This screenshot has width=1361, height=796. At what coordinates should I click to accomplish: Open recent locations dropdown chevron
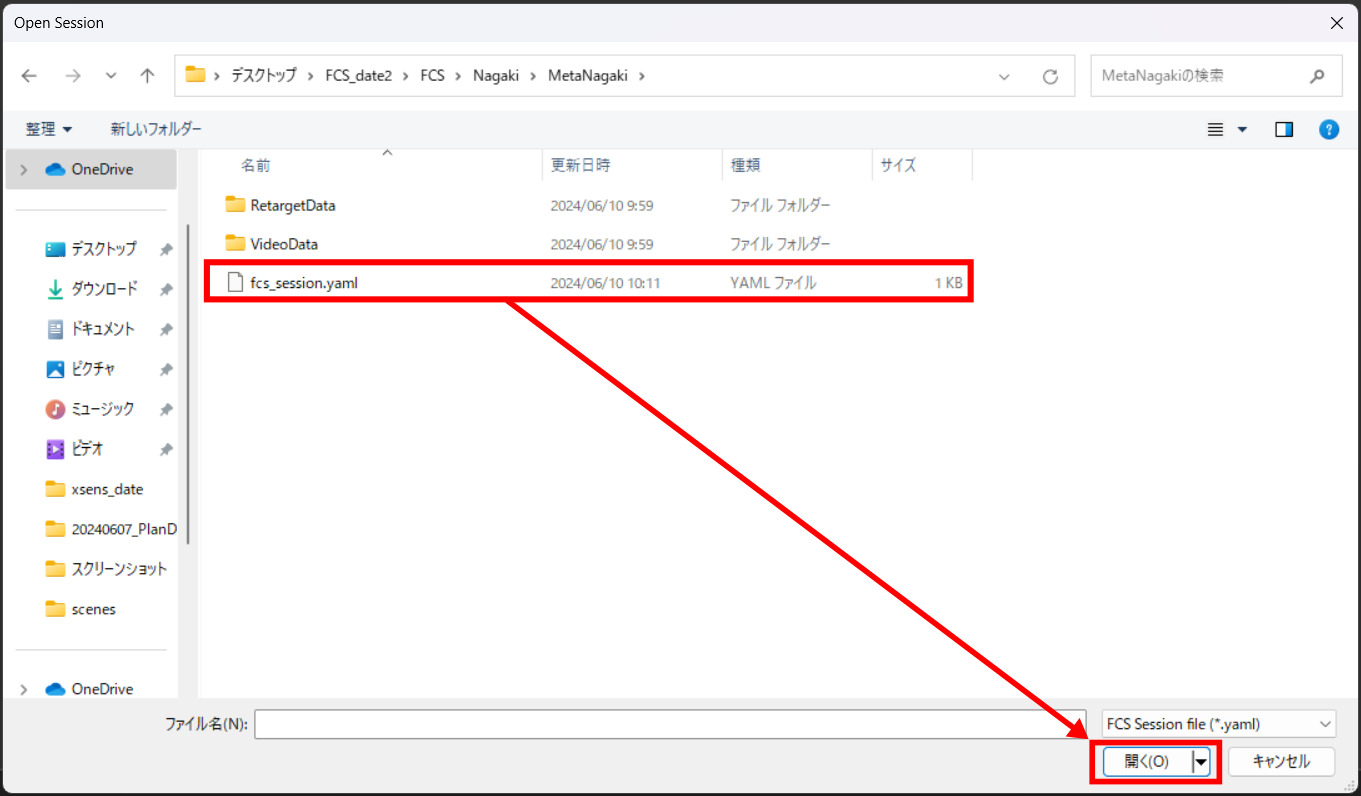(x=111, y=76)
